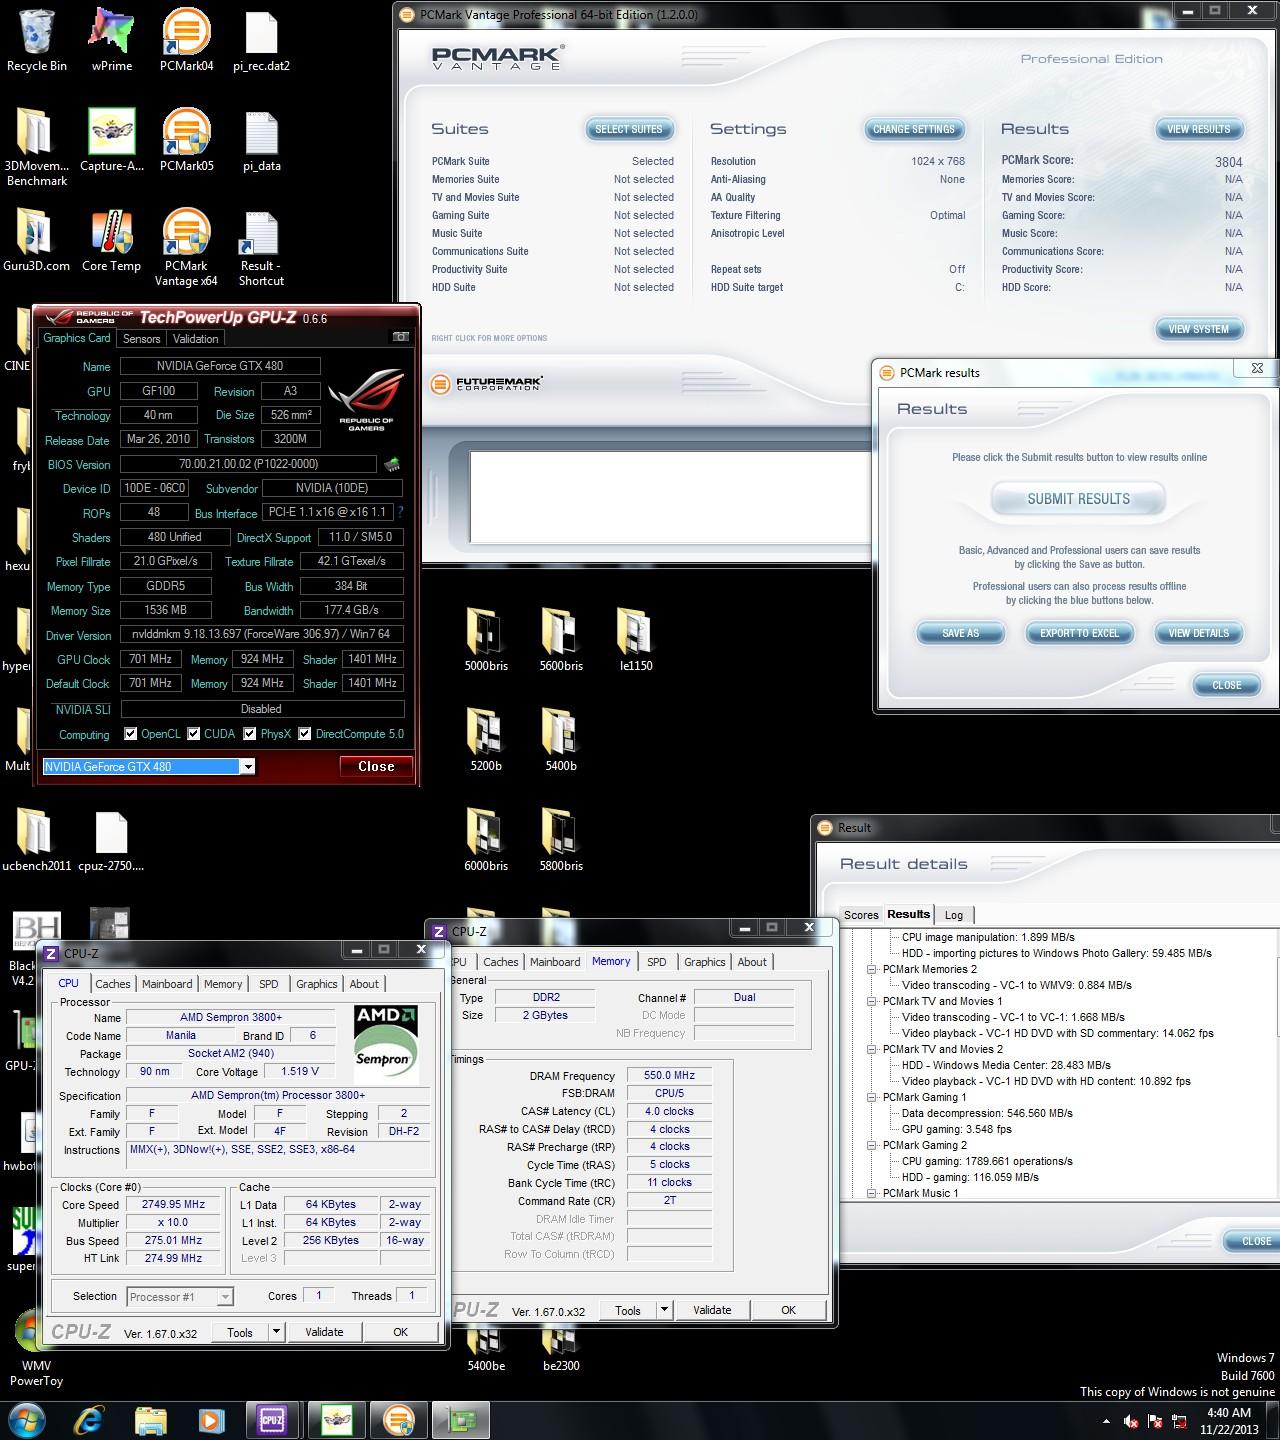Click the Futuremark Corporation logo
The height and width of the screenshot is (1440, 1280).
488,384
